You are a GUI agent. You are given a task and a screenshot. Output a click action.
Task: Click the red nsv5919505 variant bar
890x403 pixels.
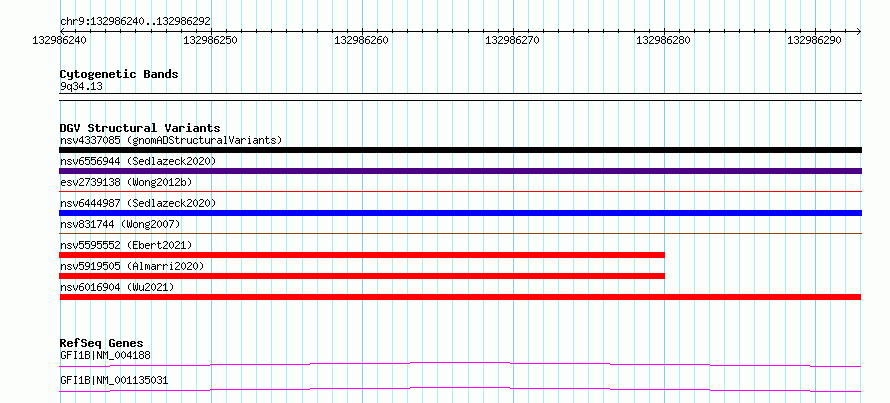point(362,276)
